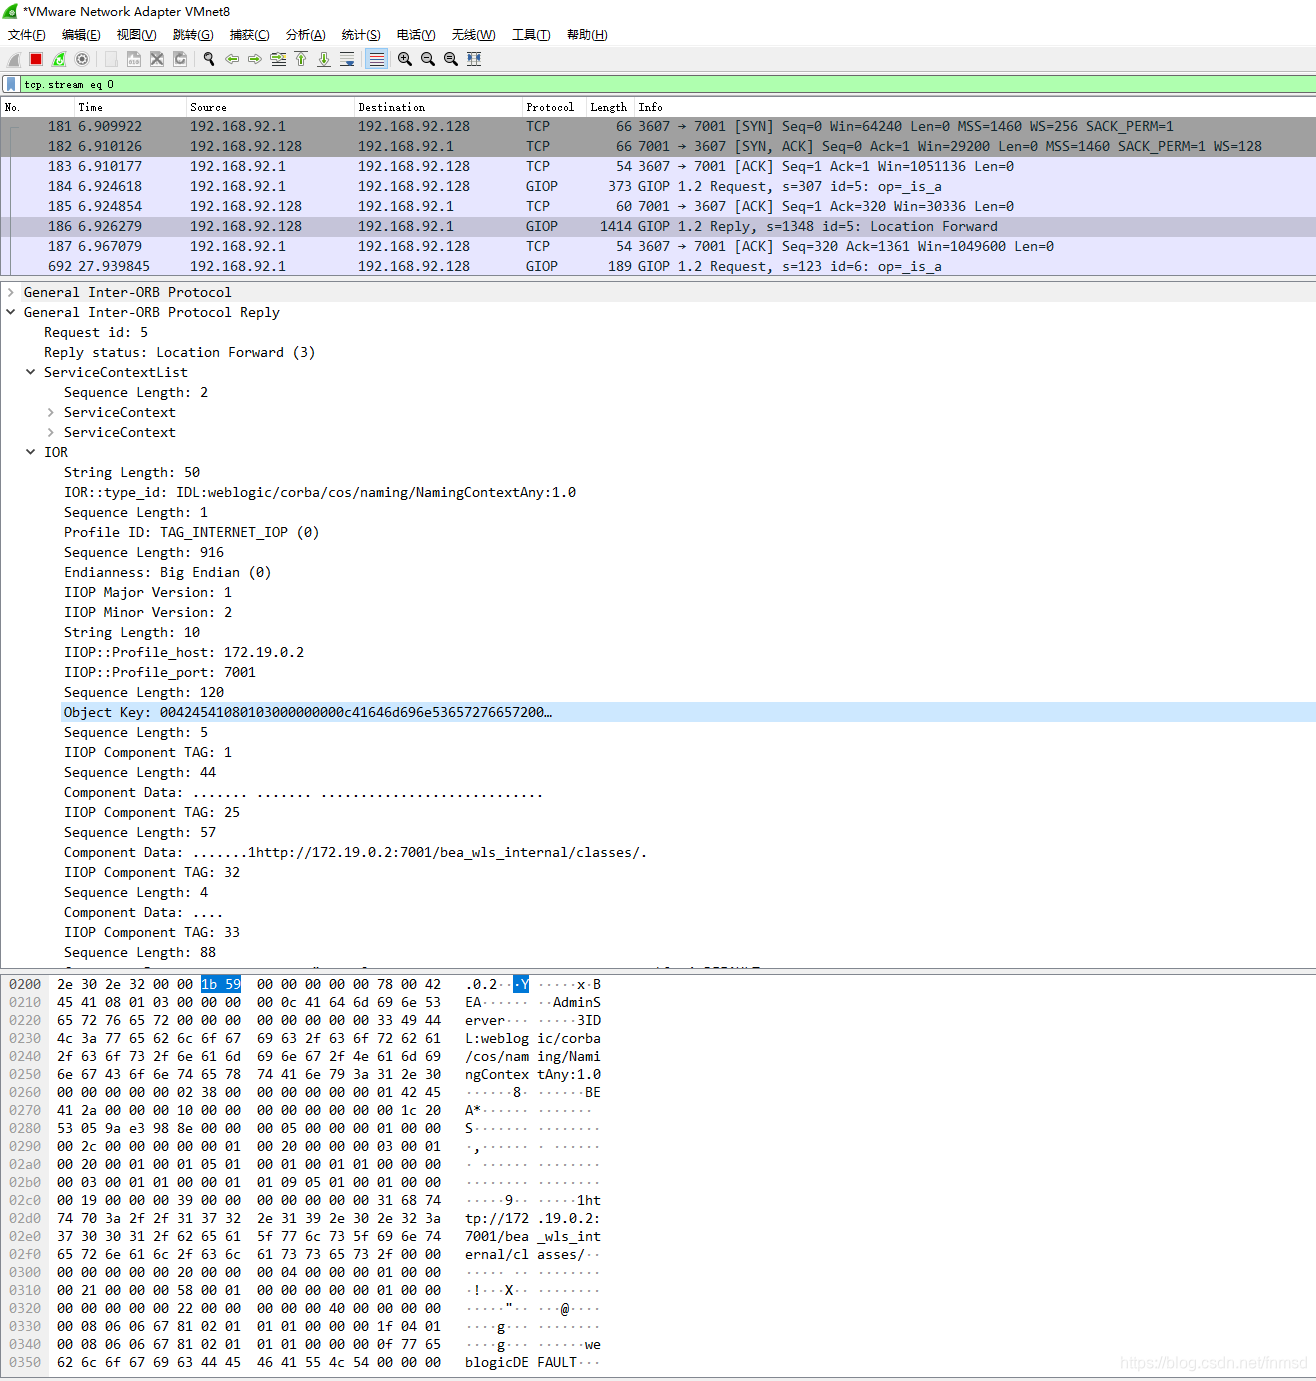Stop the running capture with red square

(x=36, y=59)
